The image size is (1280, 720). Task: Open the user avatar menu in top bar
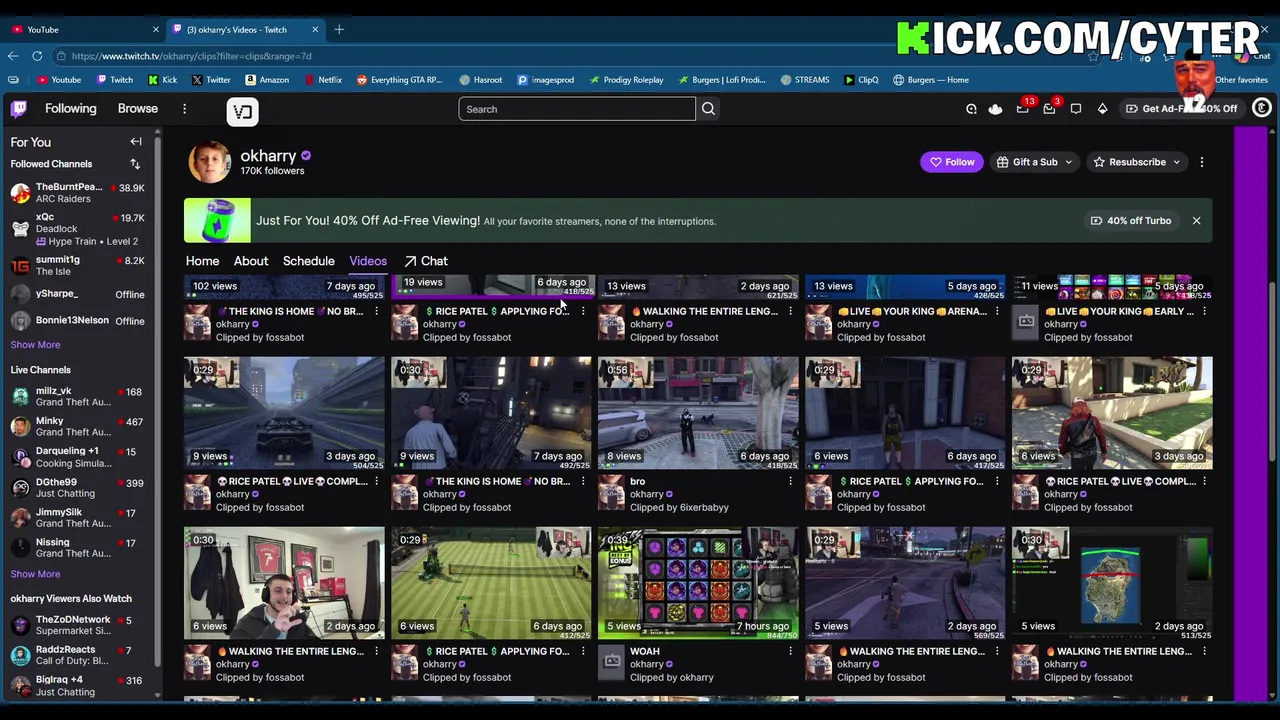tap(1262, 108)
